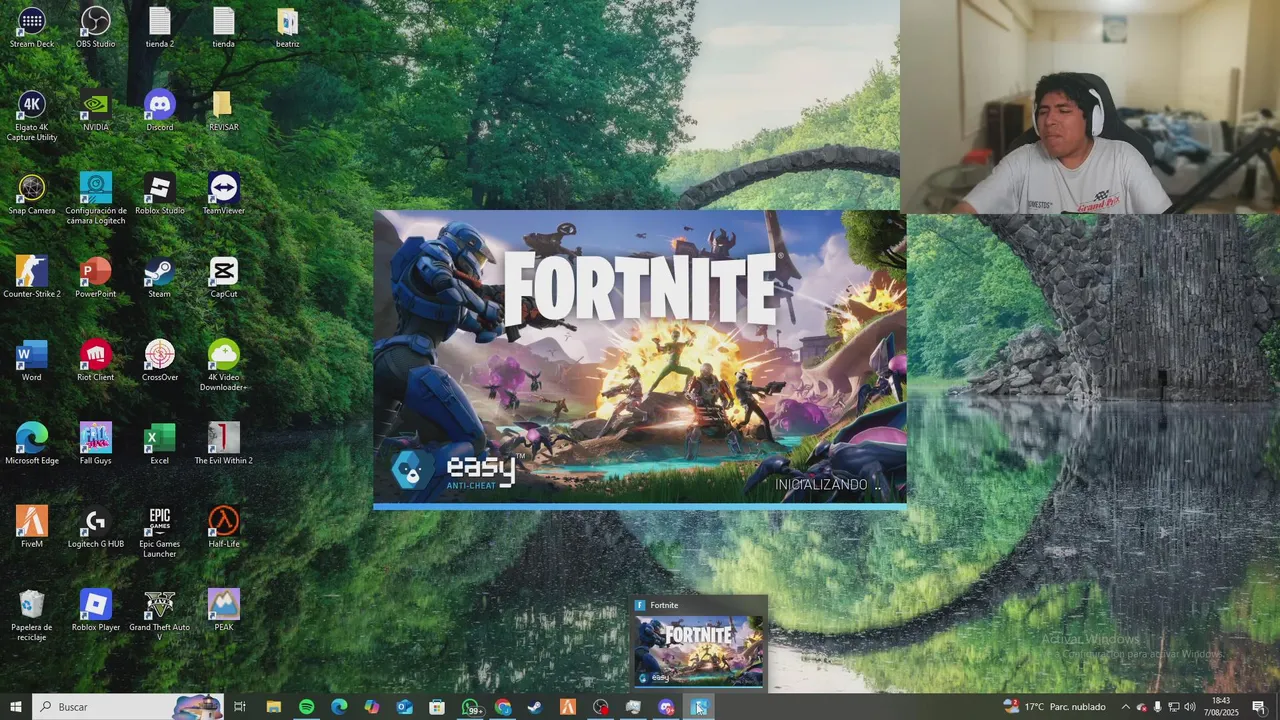Select the tienda text file icon
The width and height of the screenshot is (1280, 720).
(x=224, y=28)
